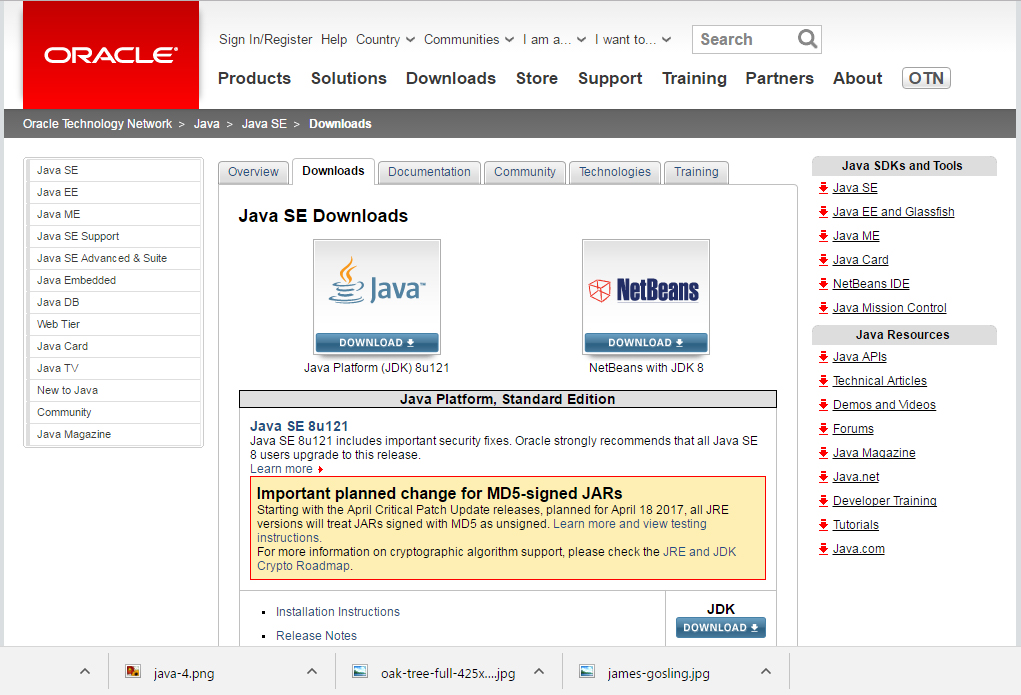The height and width of the screenshot is (695, 1021).
Task: Click the download icon next to Tutorials
Action: pos(822,524)
